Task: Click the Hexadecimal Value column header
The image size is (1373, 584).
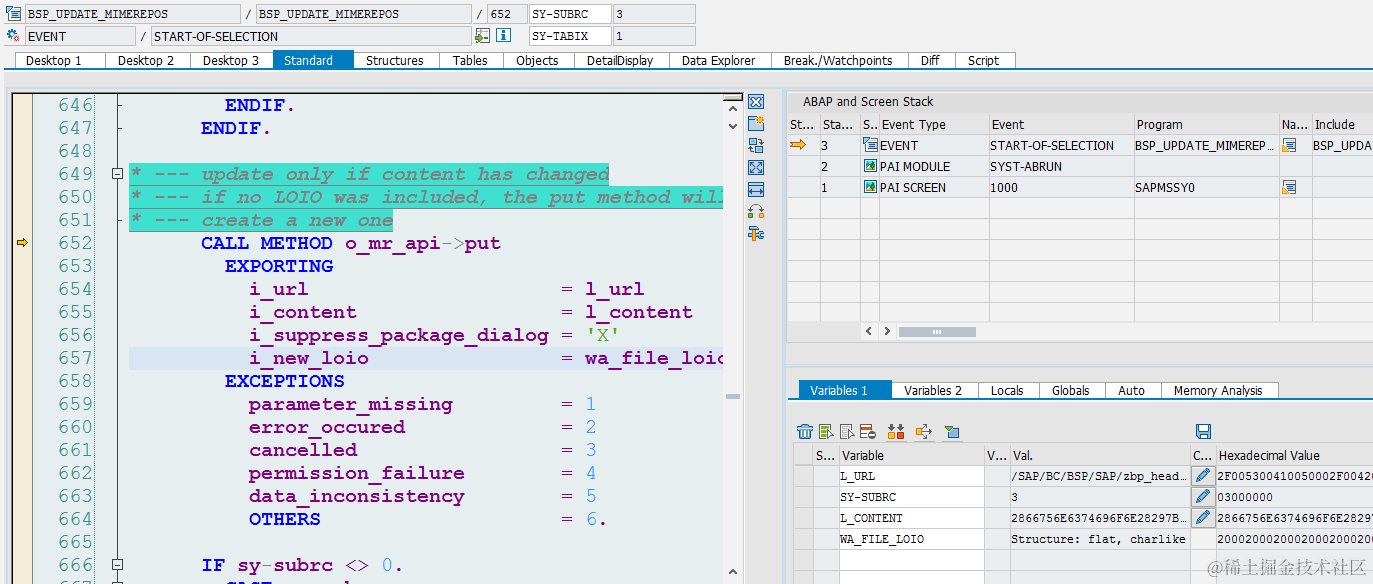Action: [x=1293, y=455]
